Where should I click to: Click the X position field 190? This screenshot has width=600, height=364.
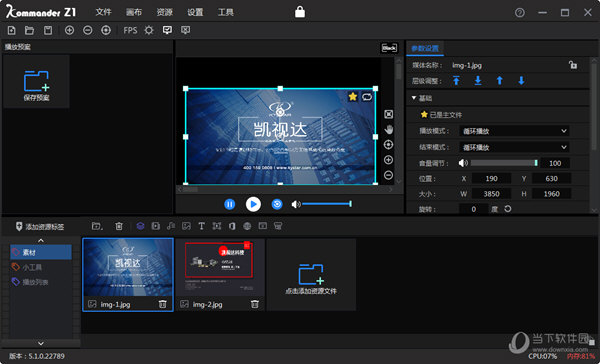click(491, 178)
